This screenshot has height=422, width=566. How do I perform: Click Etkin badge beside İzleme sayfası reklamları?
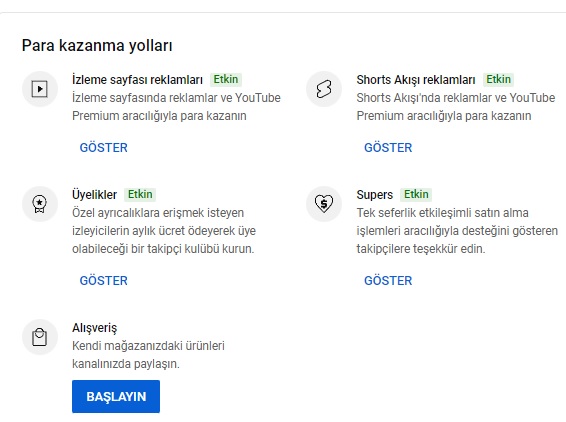point(226,79)
